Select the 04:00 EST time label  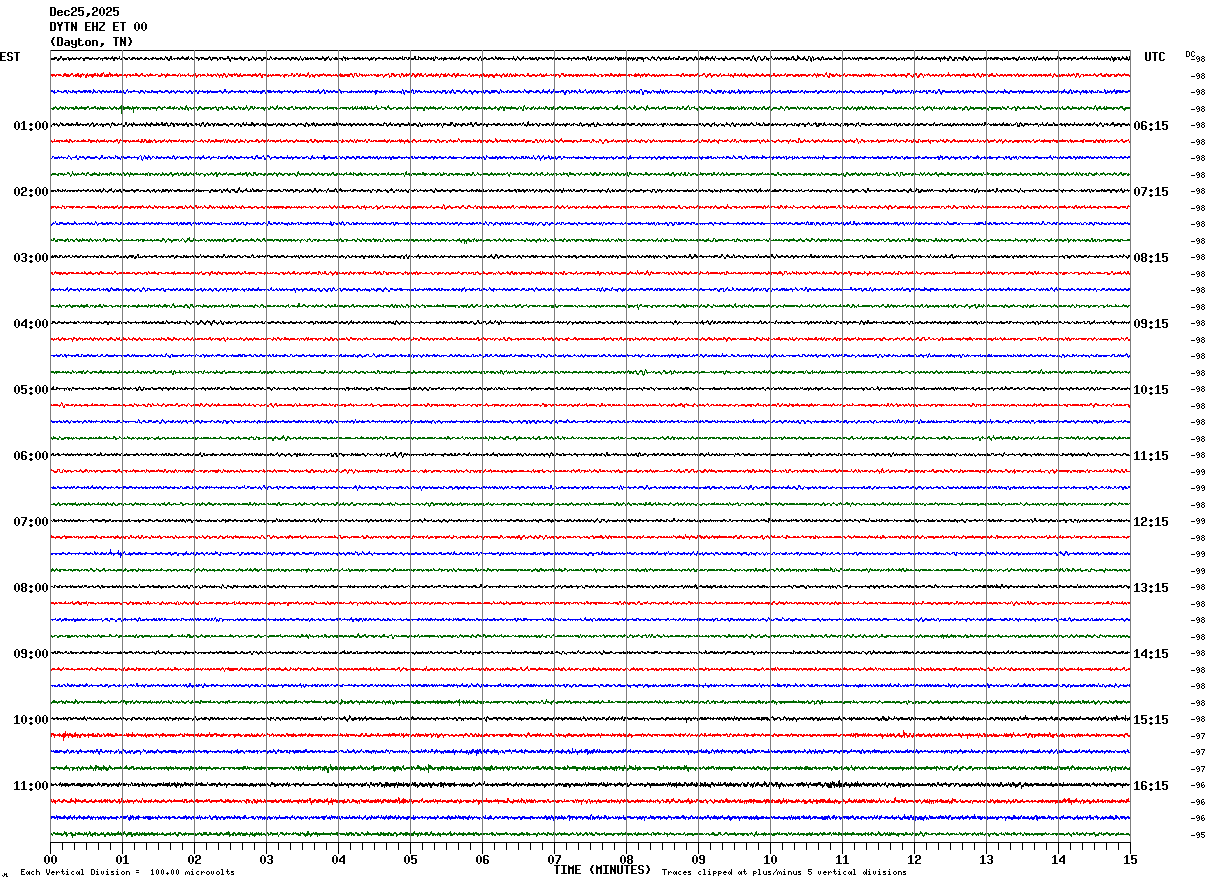pyautogui.click(x=30, y=324)
